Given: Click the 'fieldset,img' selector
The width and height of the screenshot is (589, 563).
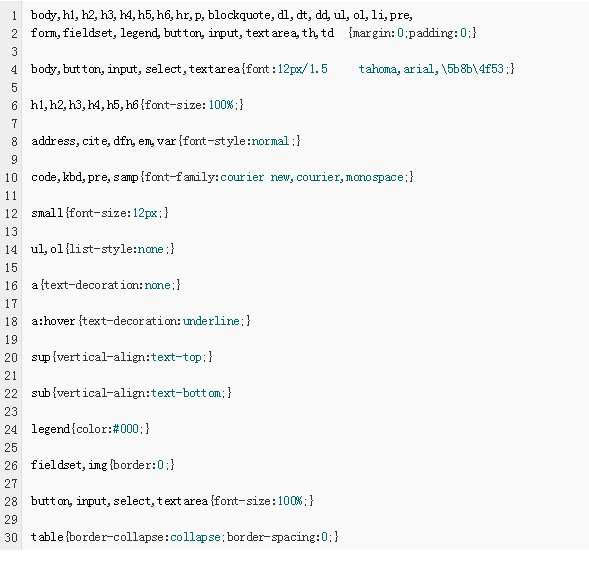Looking at the screenshot, I should (x=69, y=465).
